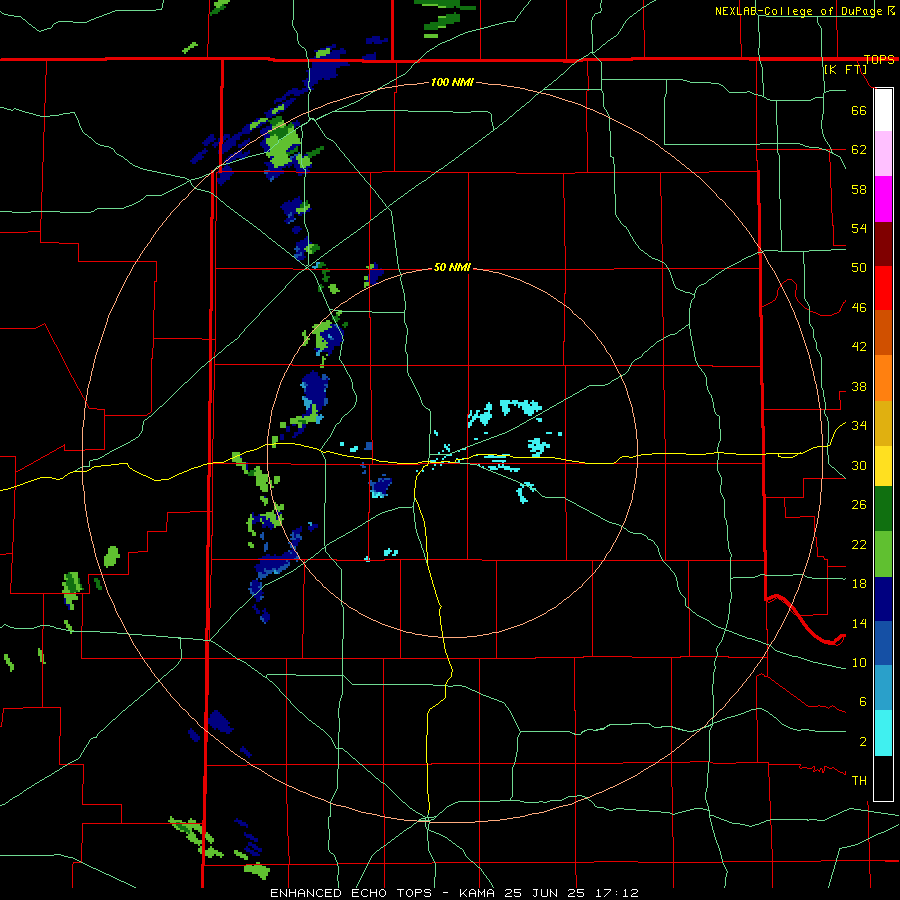Click the '6' legend value

863,702
